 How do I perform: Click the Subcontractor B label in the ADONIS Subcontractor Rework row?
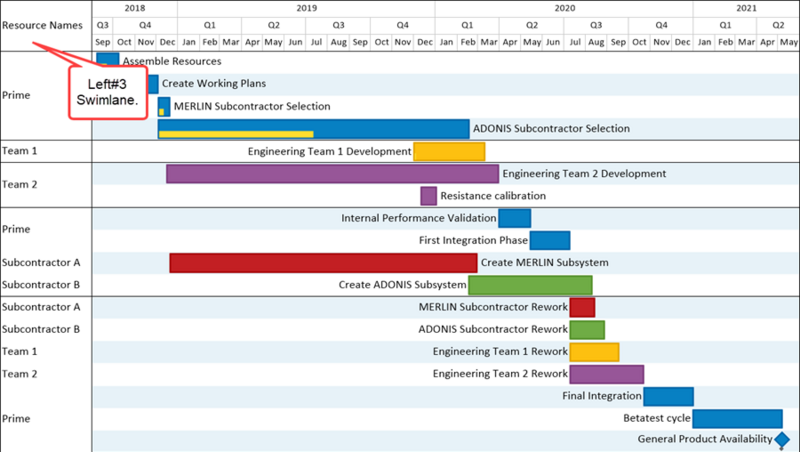click(41, 330)
